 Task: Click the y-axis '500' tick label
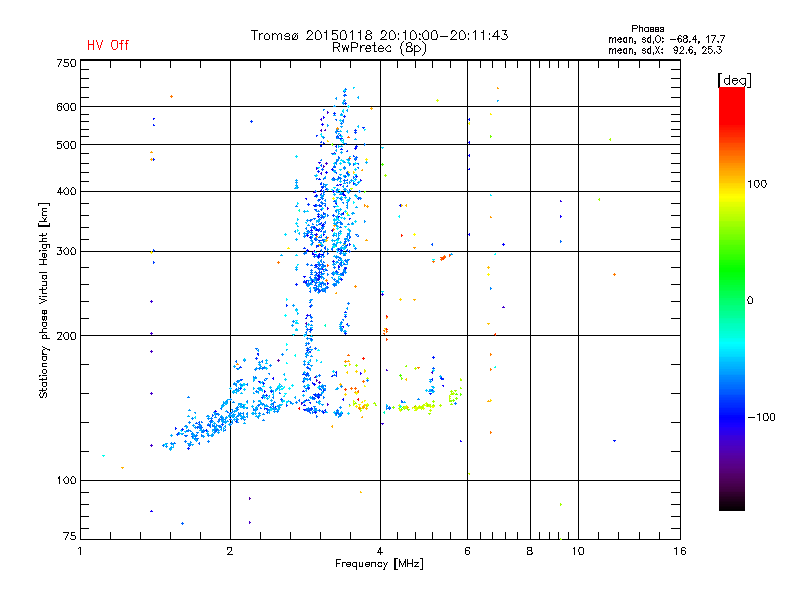point(66,145)
